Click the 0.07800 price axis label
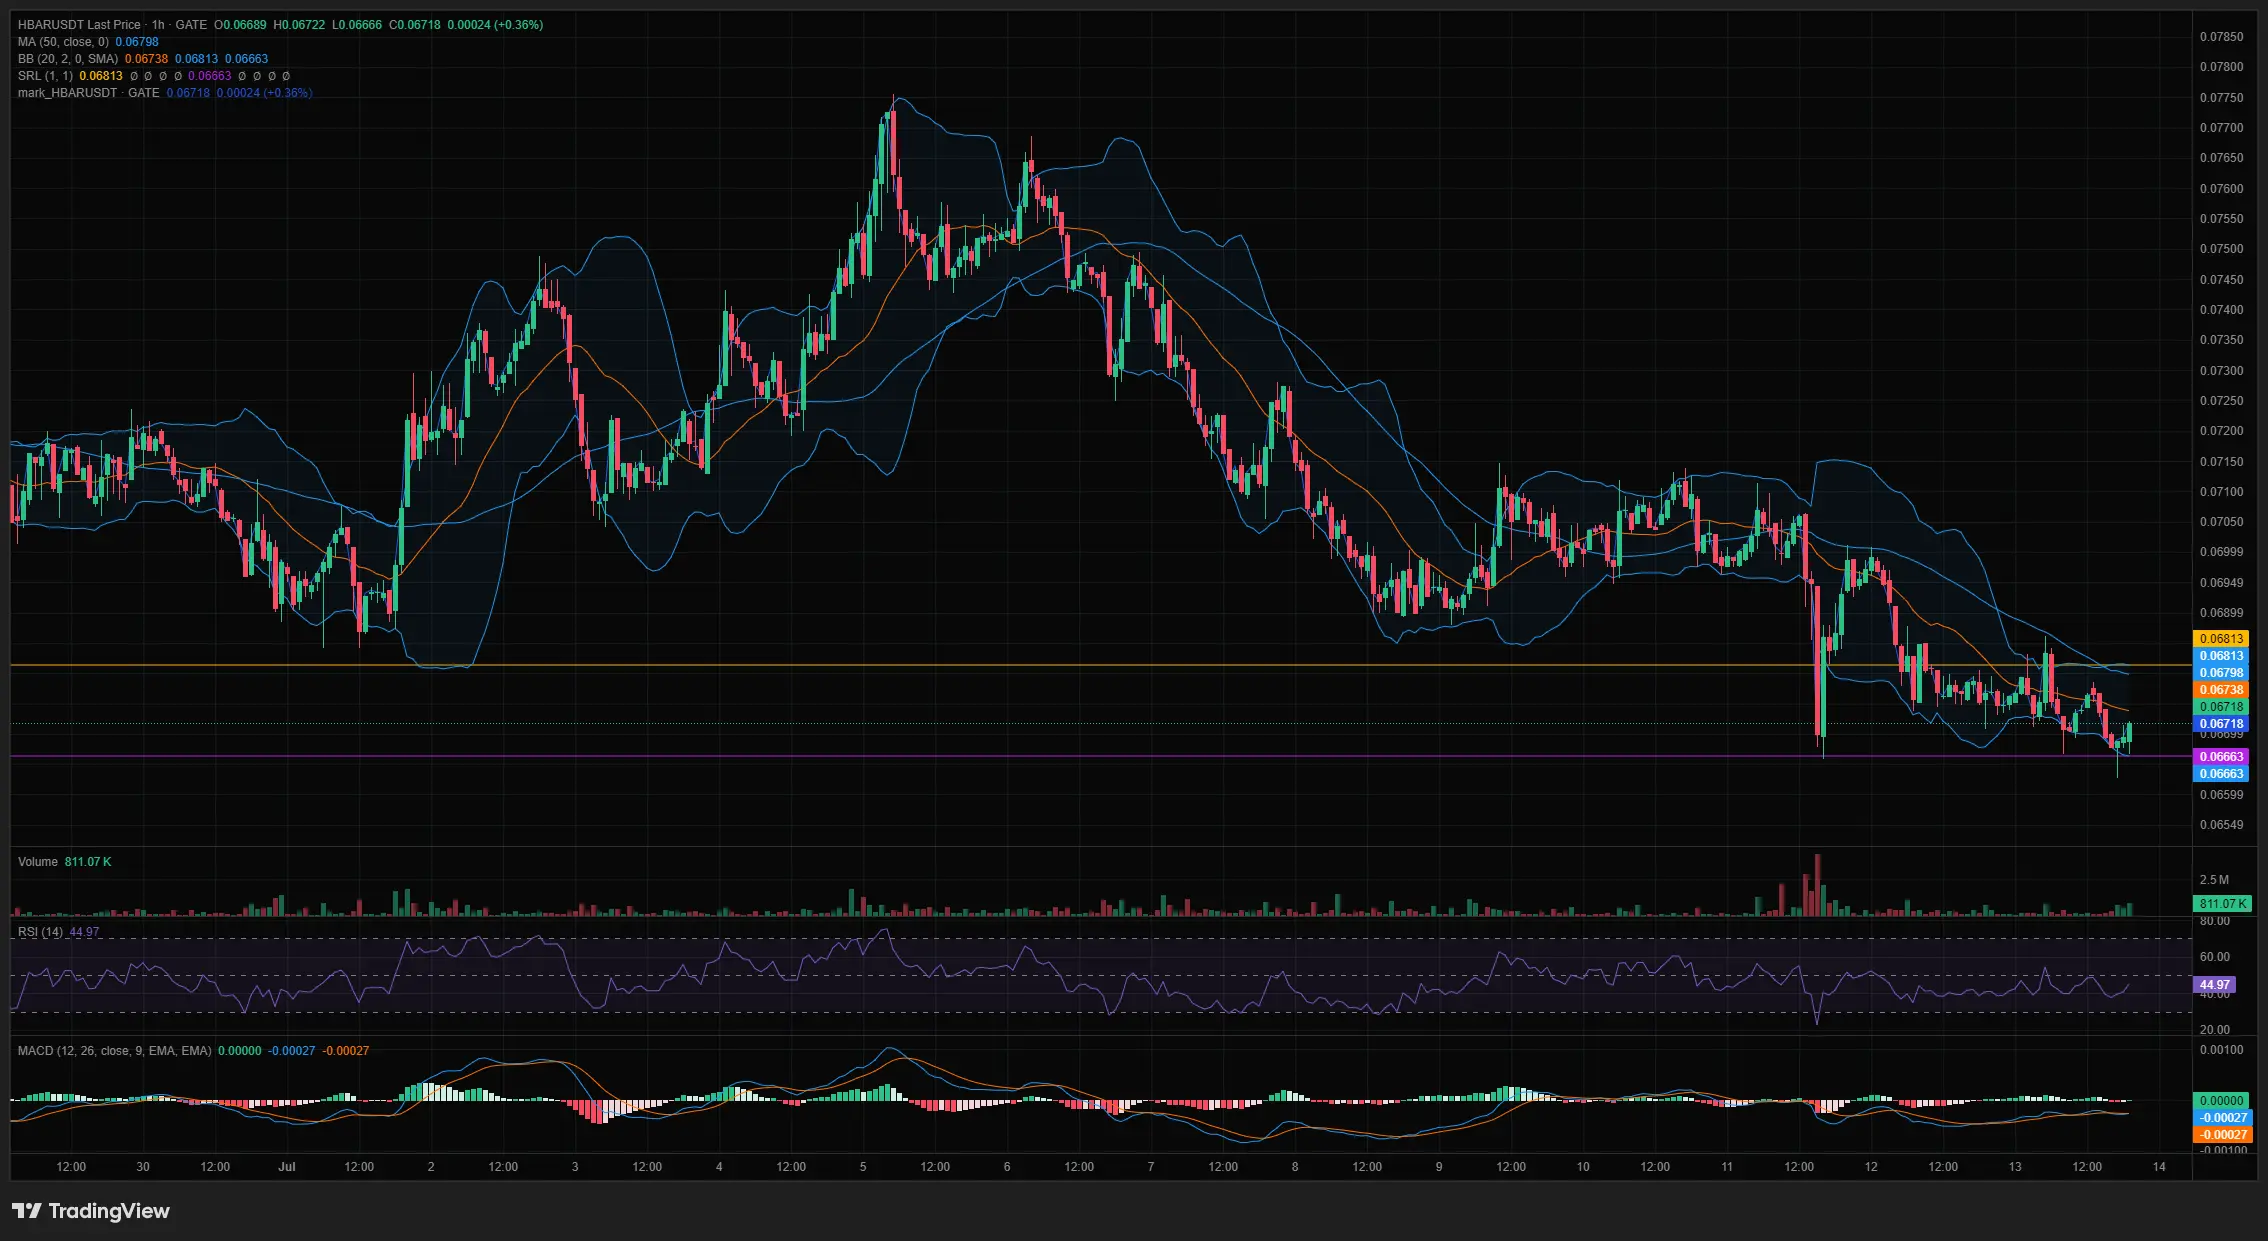Image resolution: width=2268 pixels, height=1241 pixels. tap(2221, 67)
